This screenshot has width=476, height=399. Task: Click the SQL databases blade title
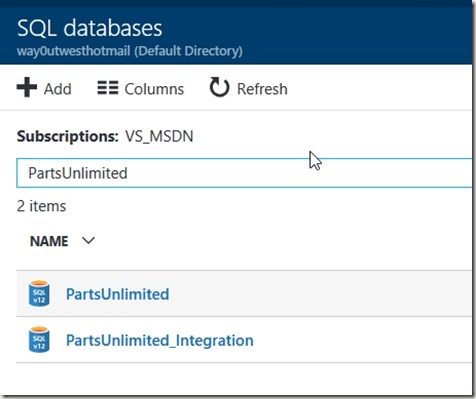point(90,28)
